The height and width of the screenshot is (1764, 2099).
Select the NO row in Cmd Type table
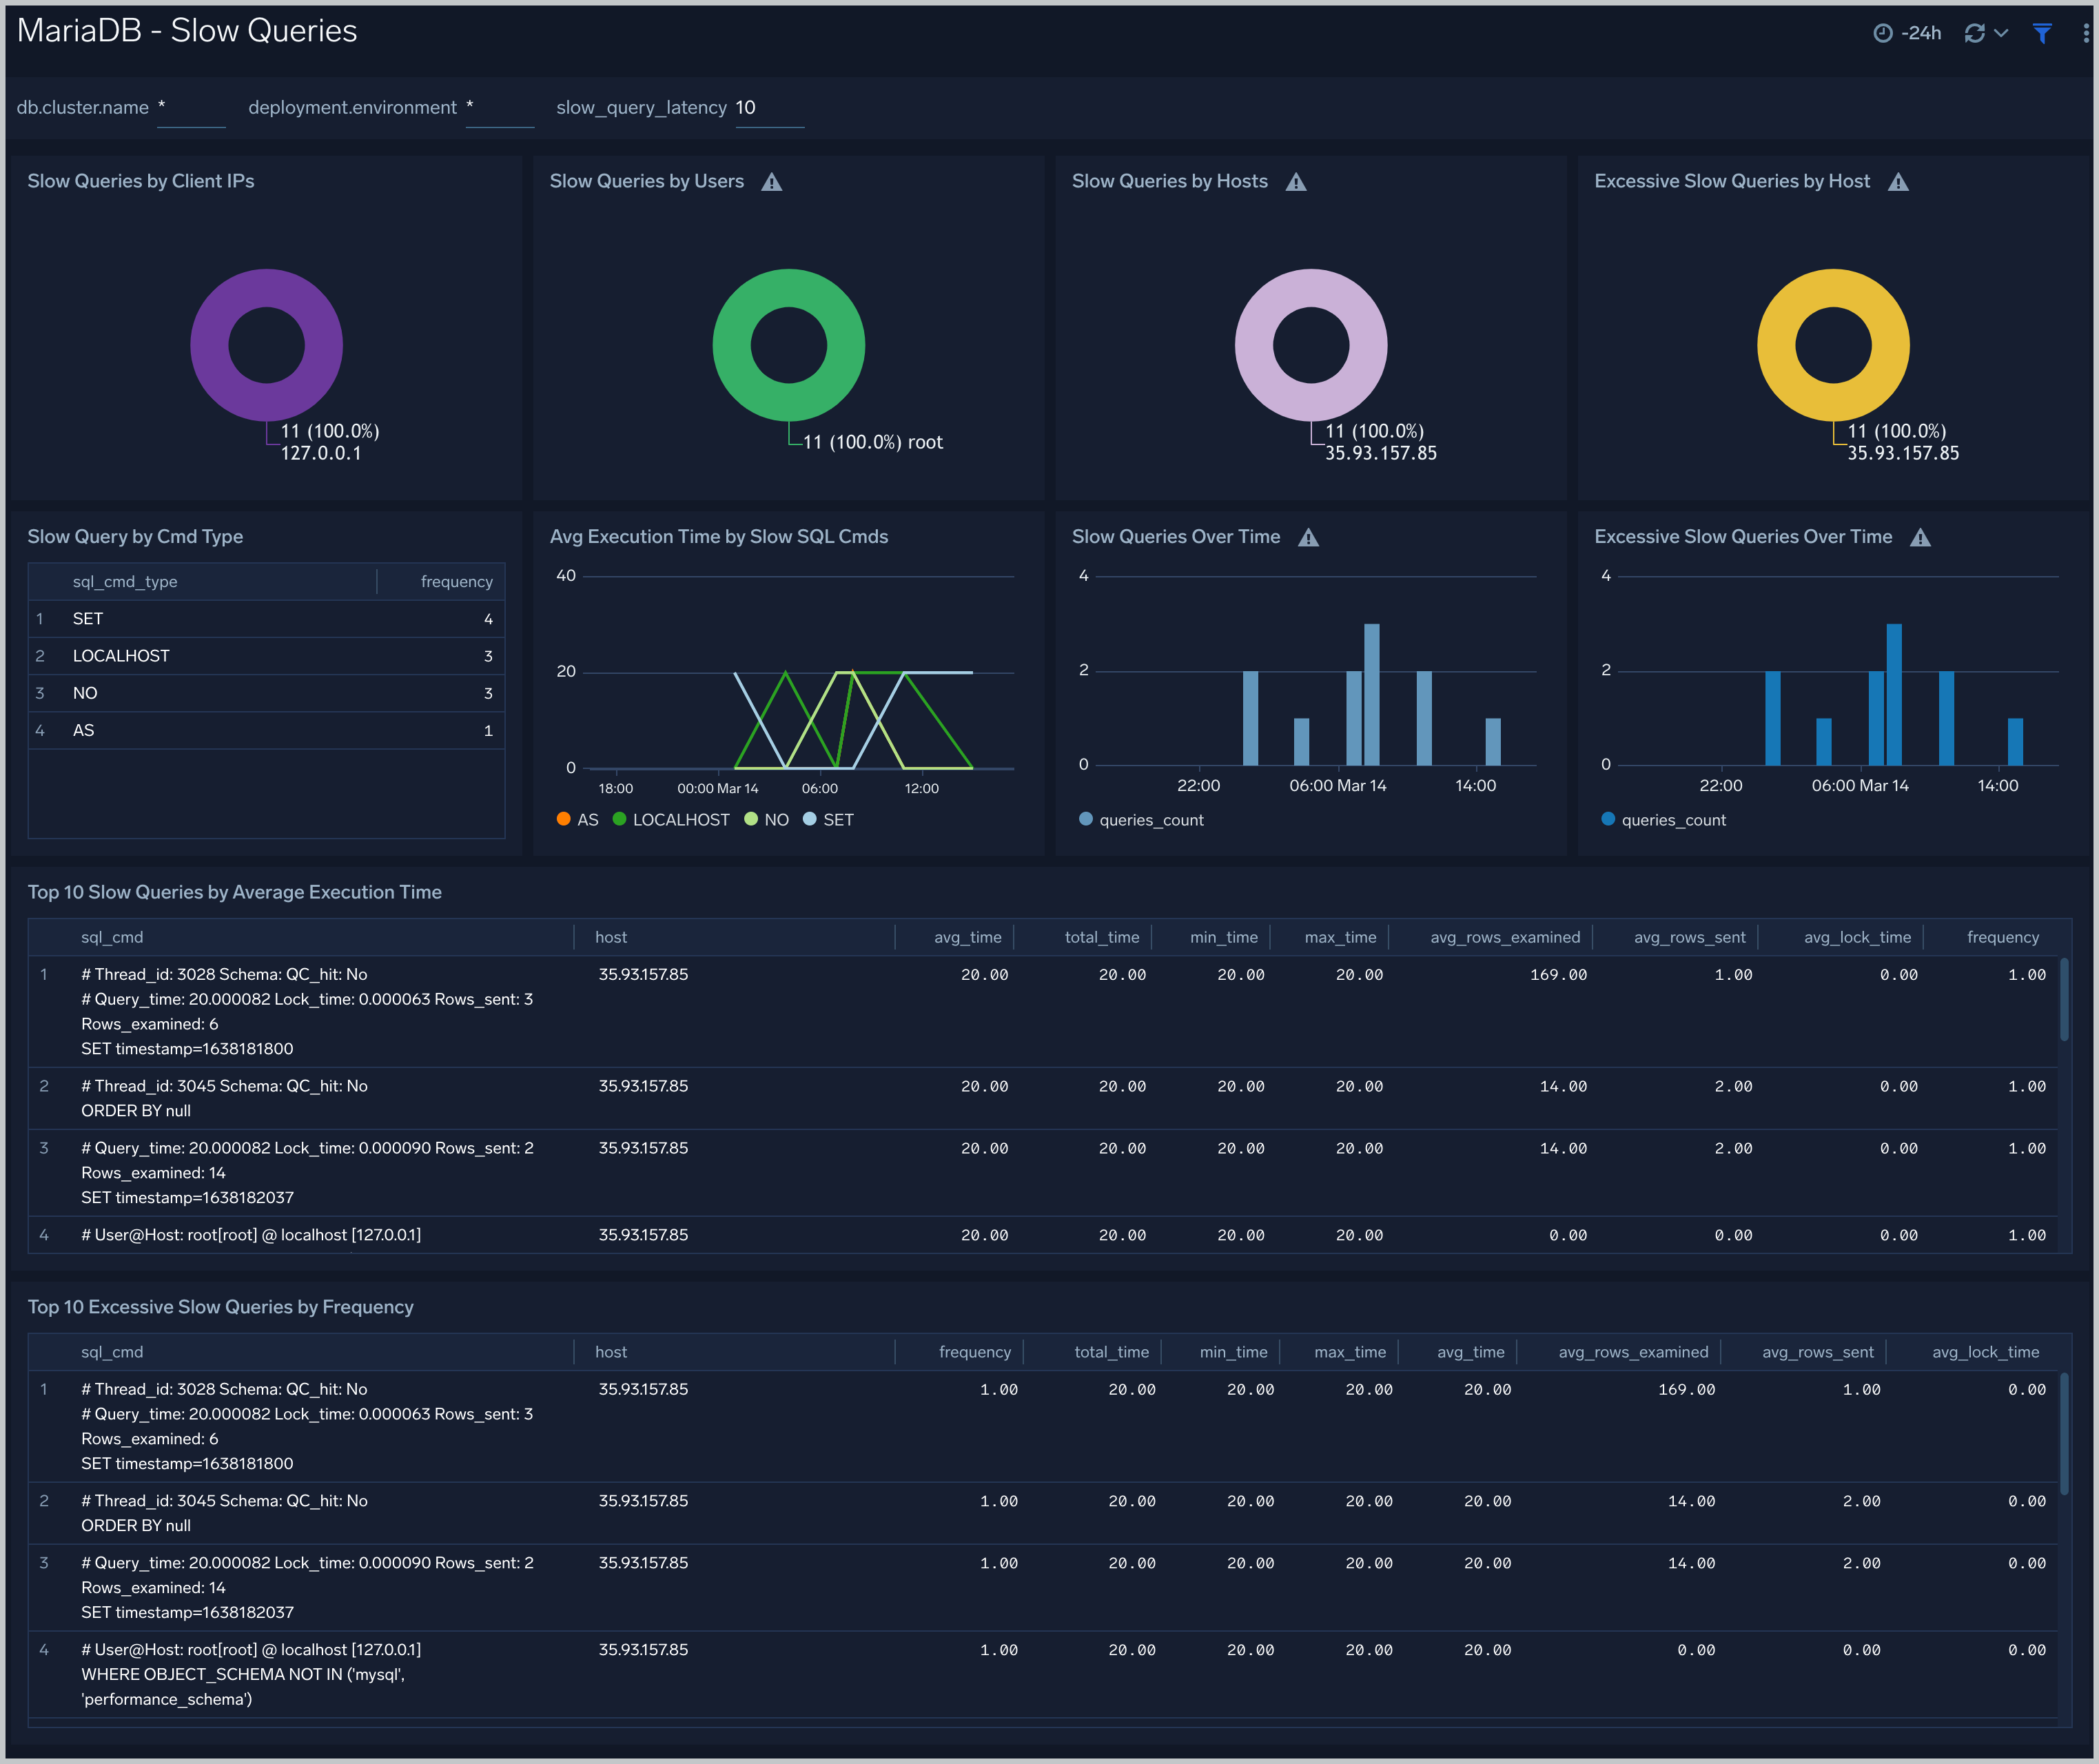[266, 693]
